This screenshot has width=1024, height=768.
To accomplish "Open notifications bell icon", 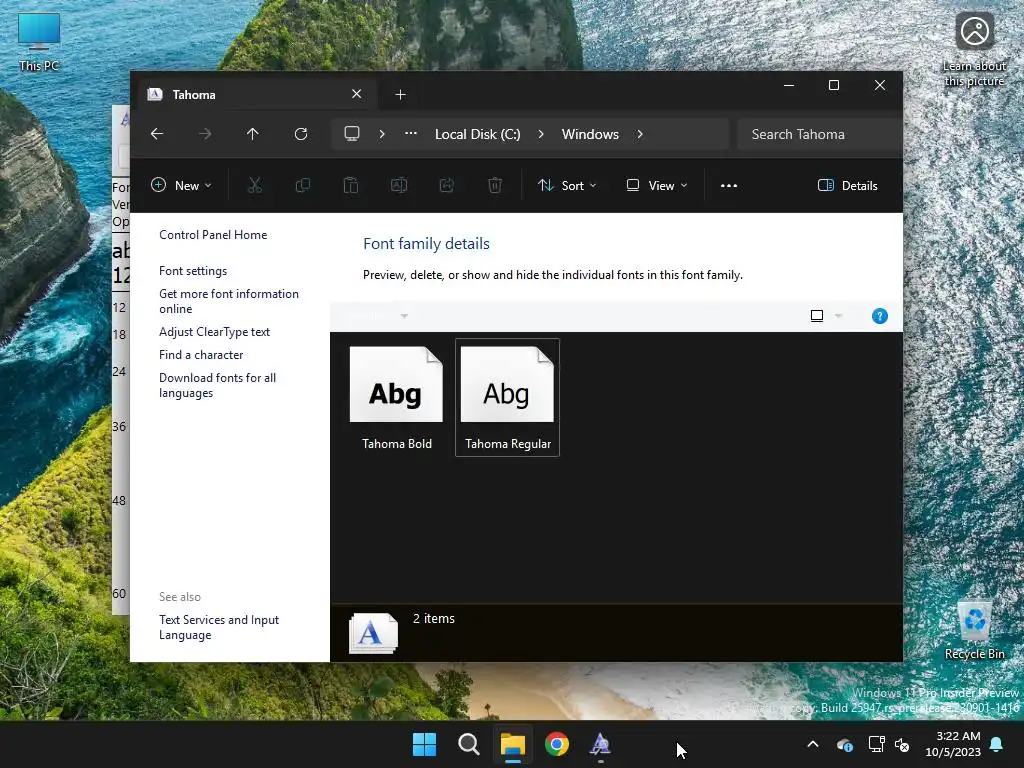I will coord(997,744).
